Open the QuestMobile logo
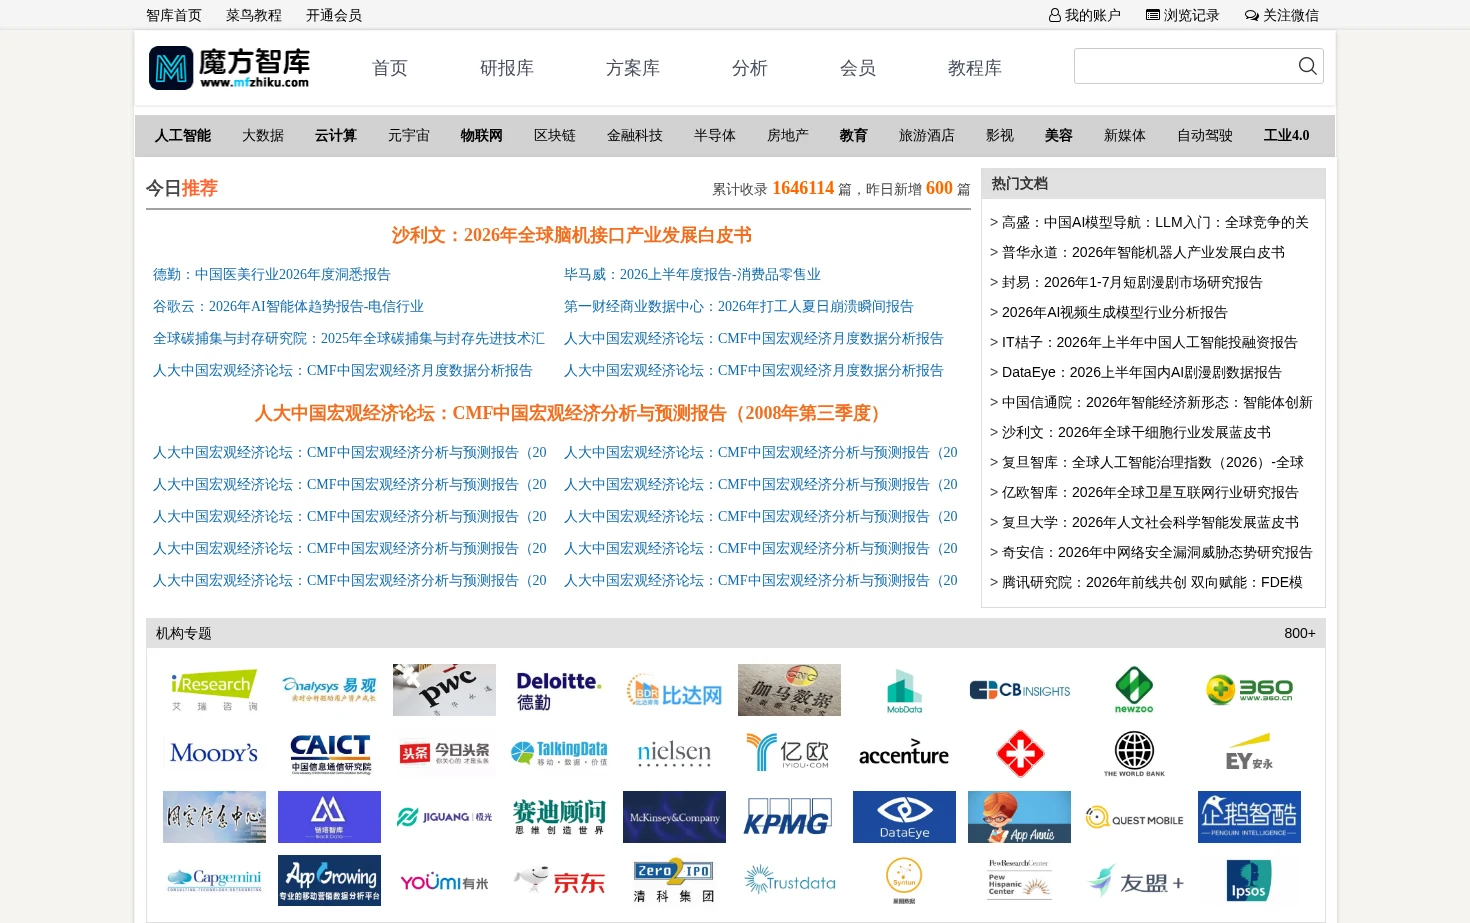 pyautogui.click(x=1134, y=817)
